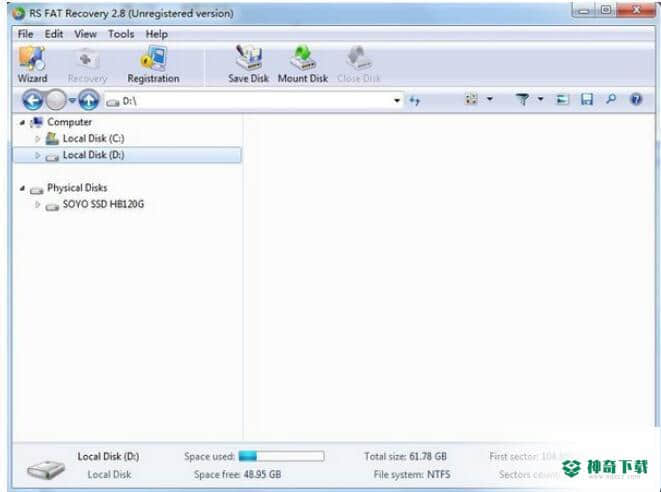The width and height of the screenshot is (661, 492).
Task: Click the status bar drive icon
Action: click(46, 469)
